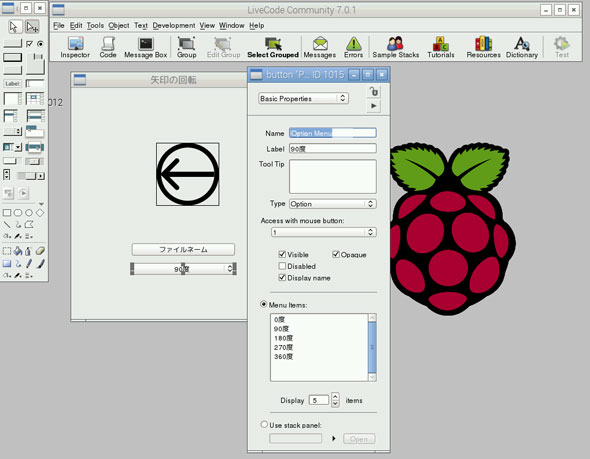Open the Text menu
This screenshot has height=459, width=590.
click(141, 26)
